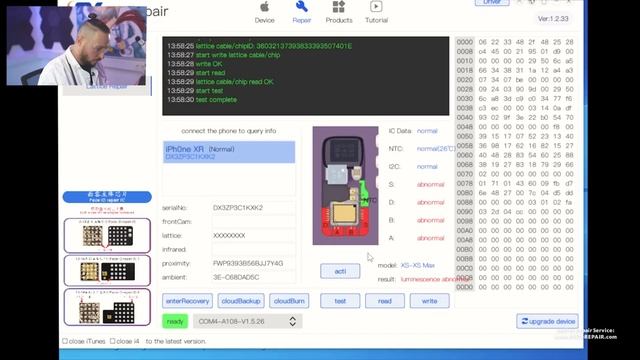Click the empty infrared field
640x360 pixels.
pos(253,249)
